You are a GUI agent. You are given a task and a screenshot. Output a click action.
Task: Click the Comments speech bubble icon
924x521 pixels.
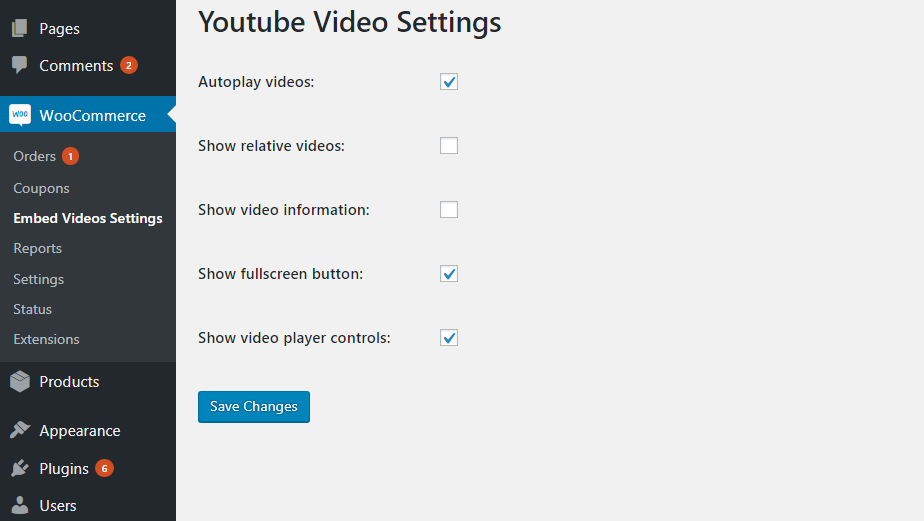pos(20,65)
